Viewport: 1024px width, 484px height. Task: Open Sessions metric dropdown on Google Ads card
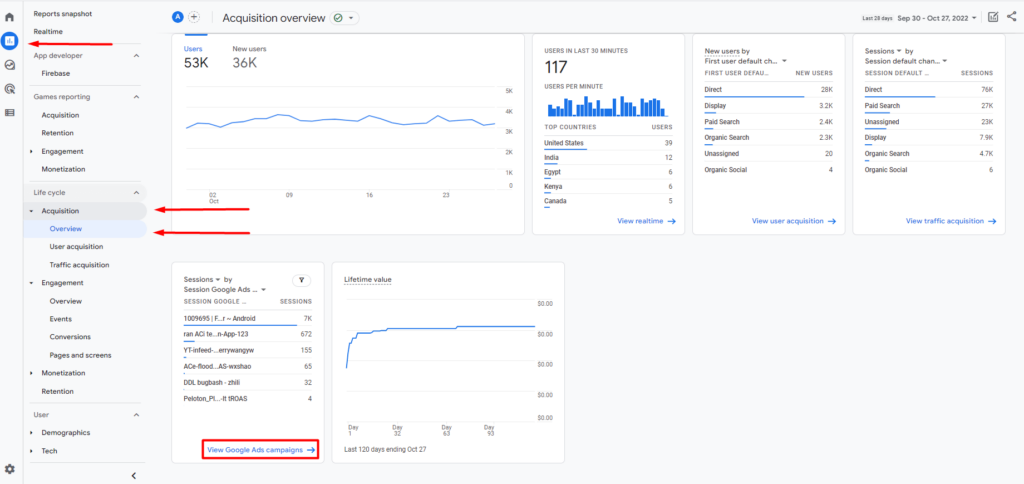(x=202, y=279)
